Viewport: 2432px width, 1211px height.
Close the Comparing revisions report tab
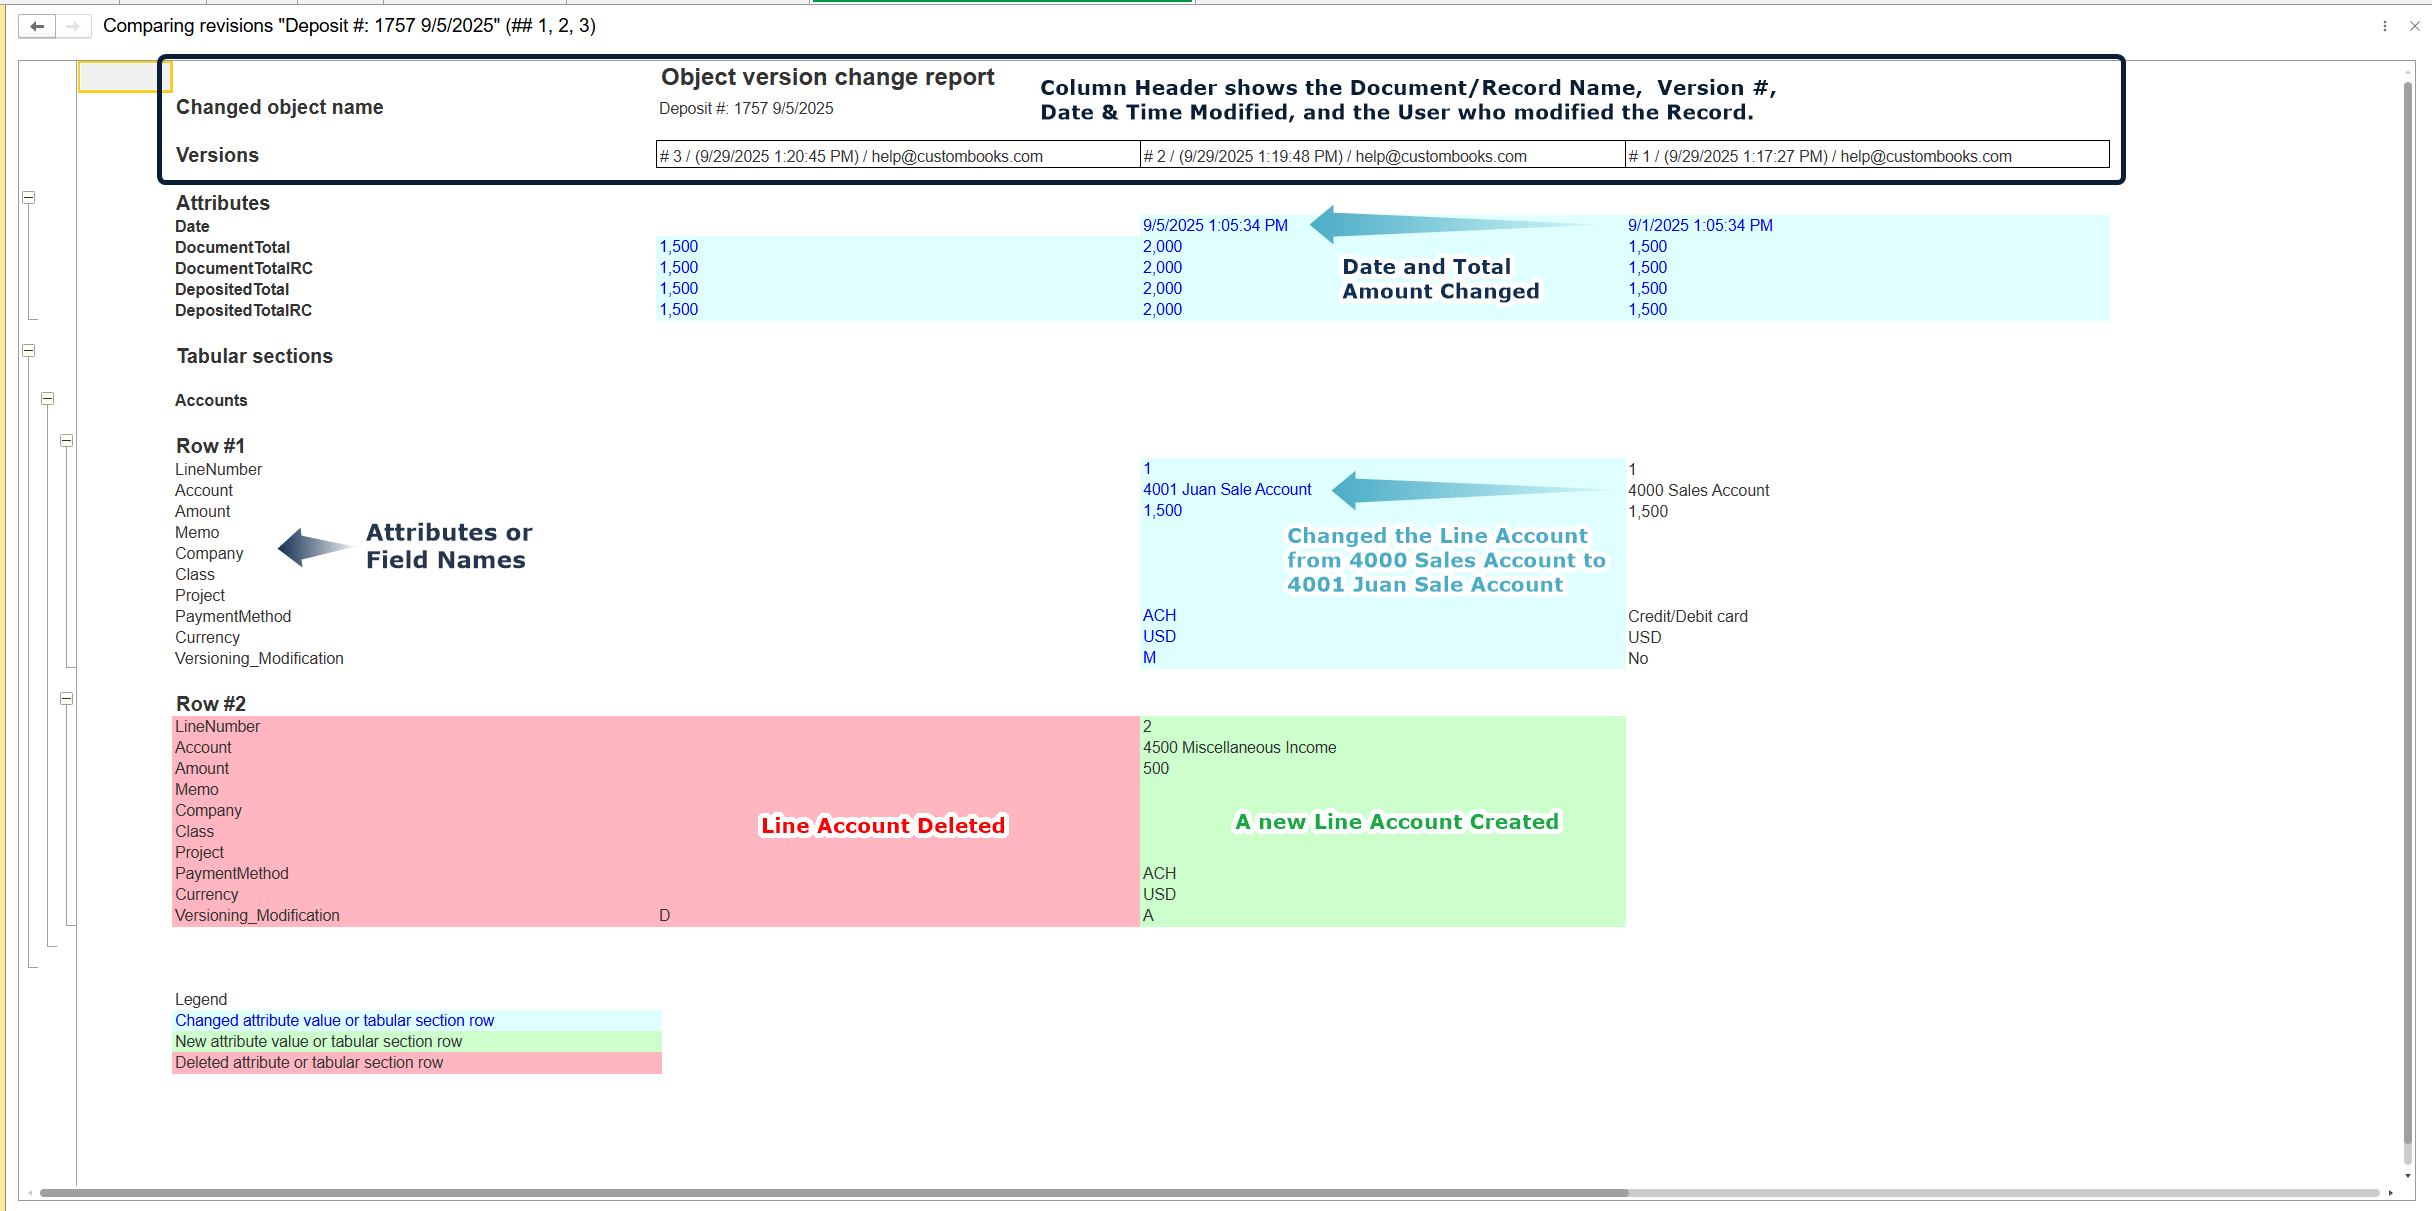[x=2414, y=26]
